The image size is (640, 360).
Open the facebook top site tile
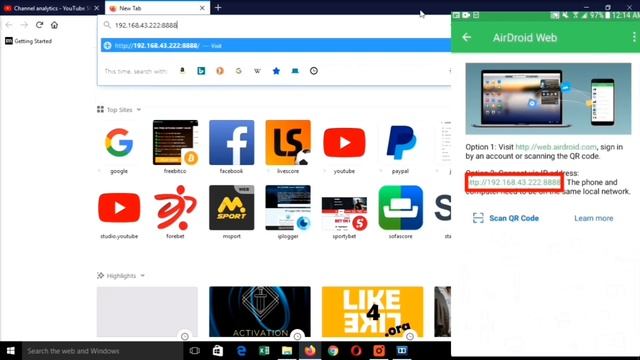231,147
